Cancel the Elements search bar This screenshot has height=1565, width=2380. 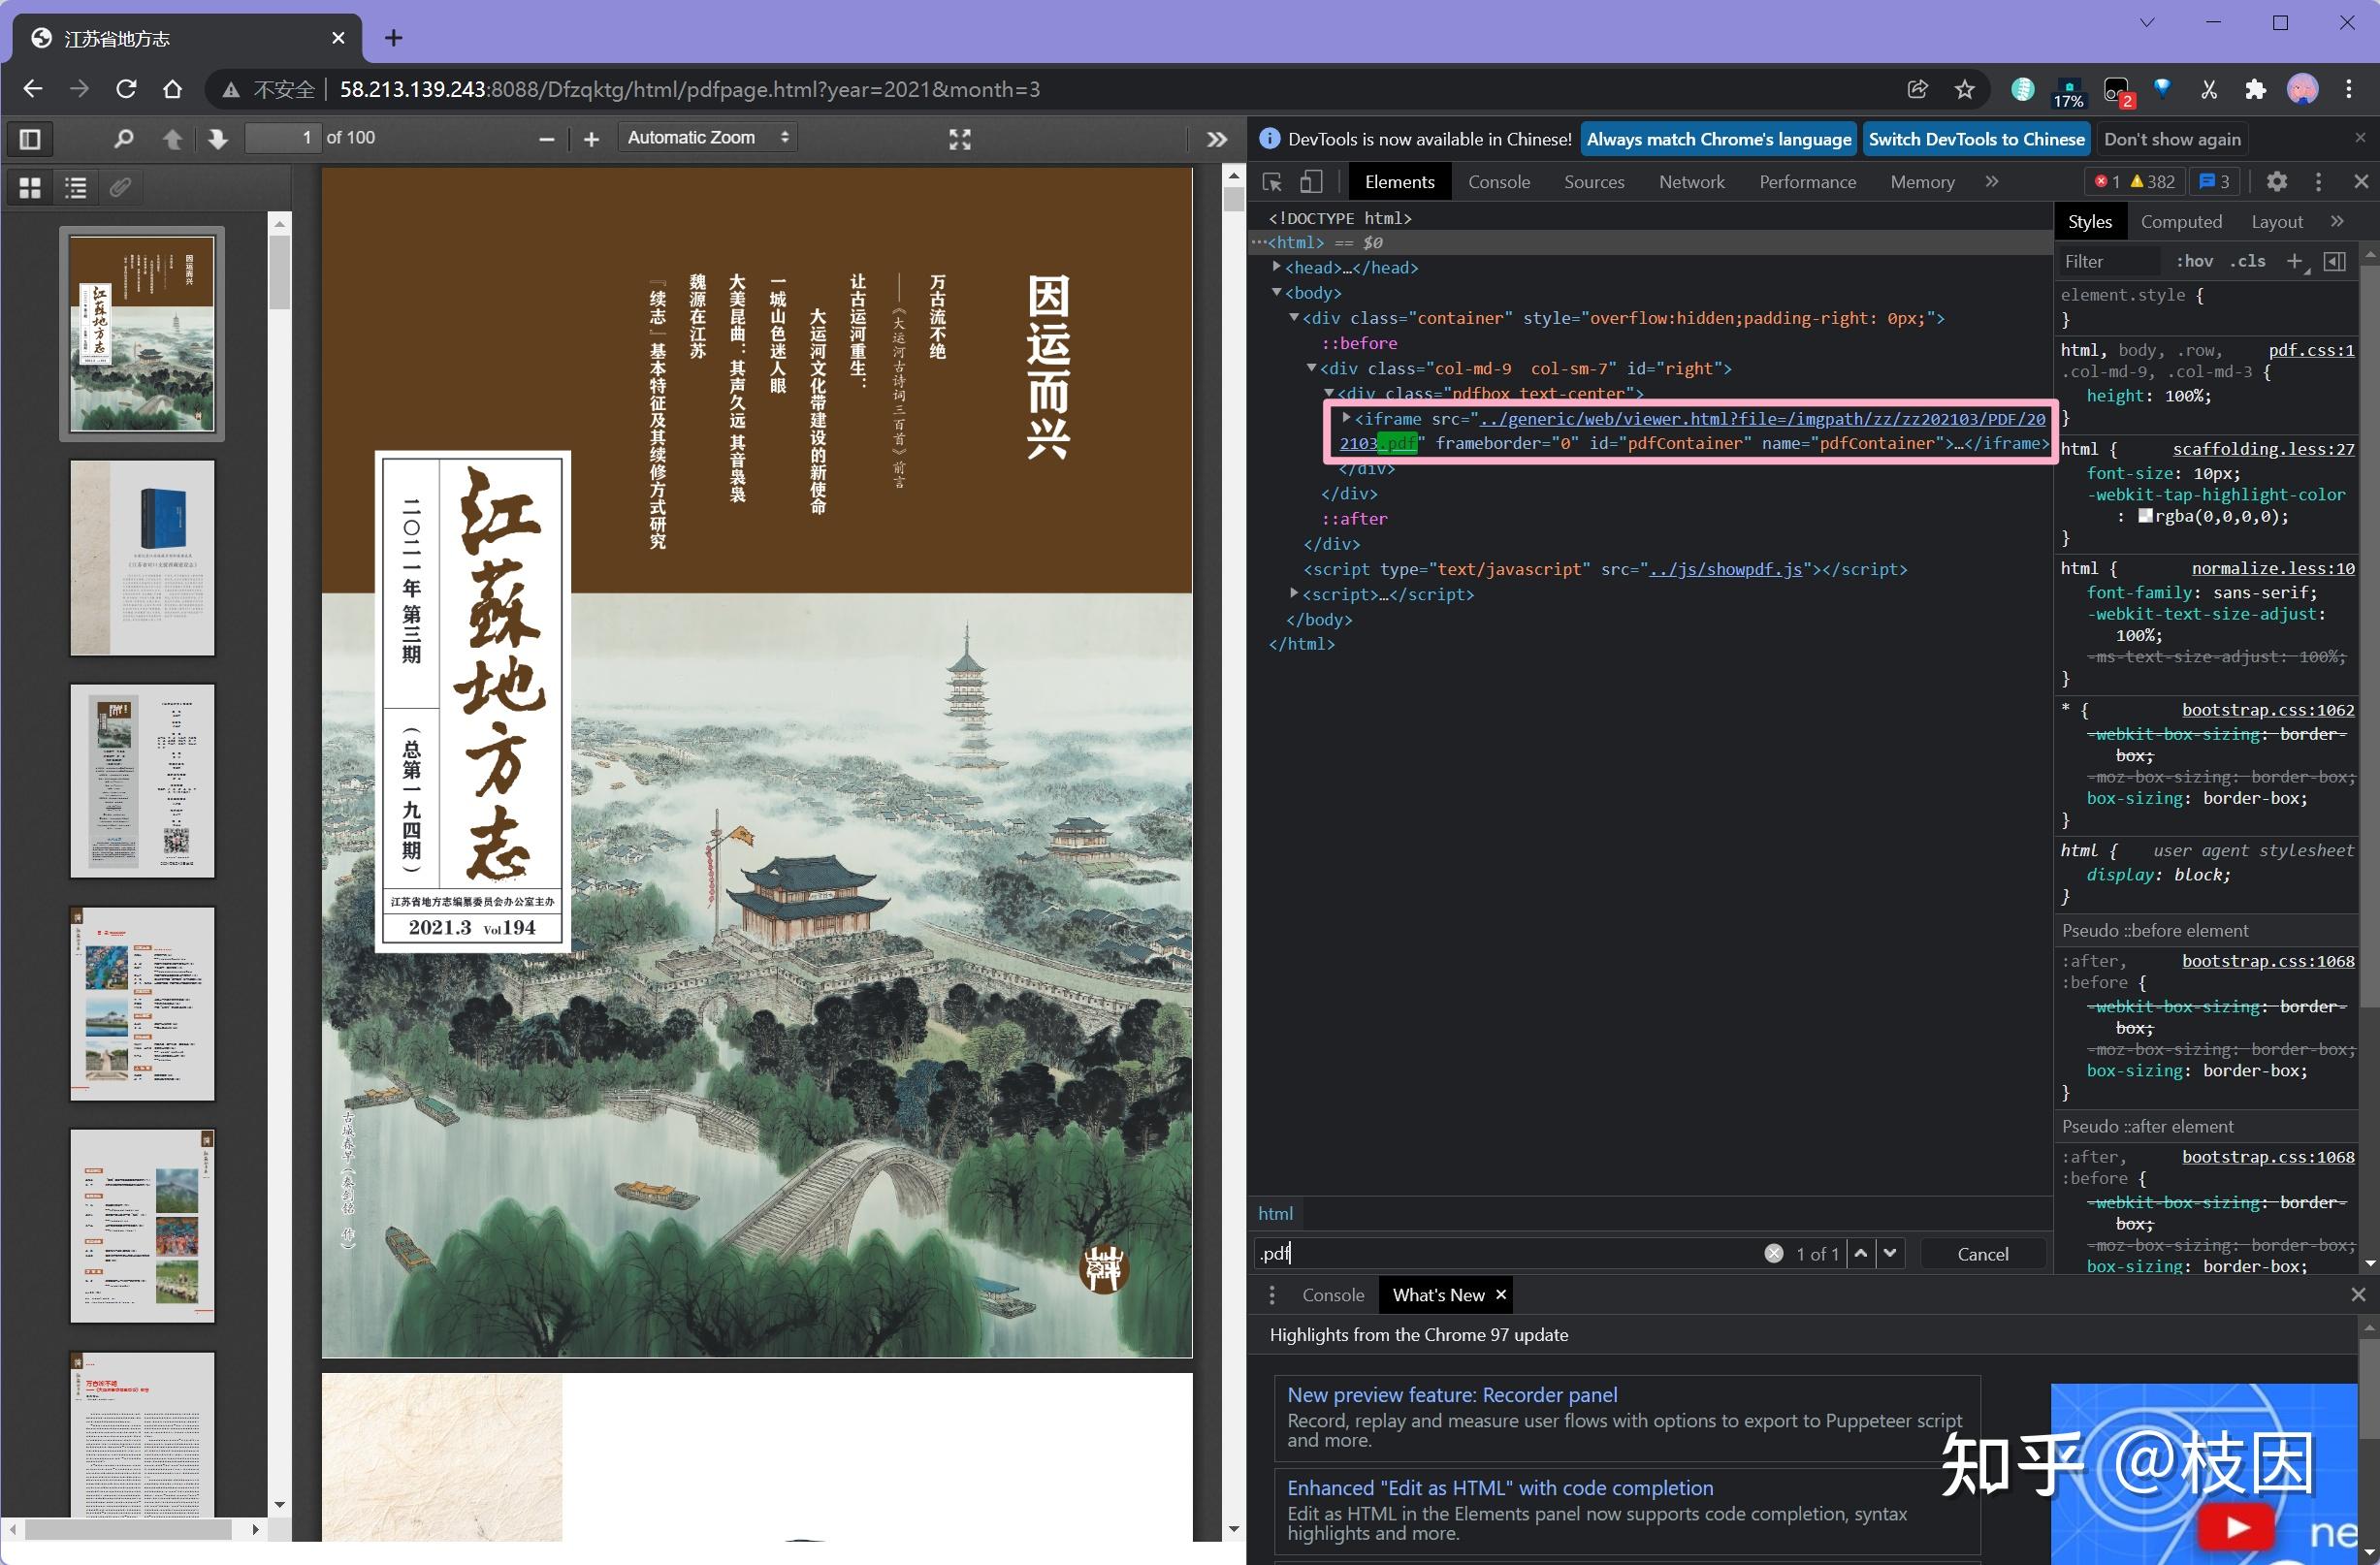tap(1982, 1253)
